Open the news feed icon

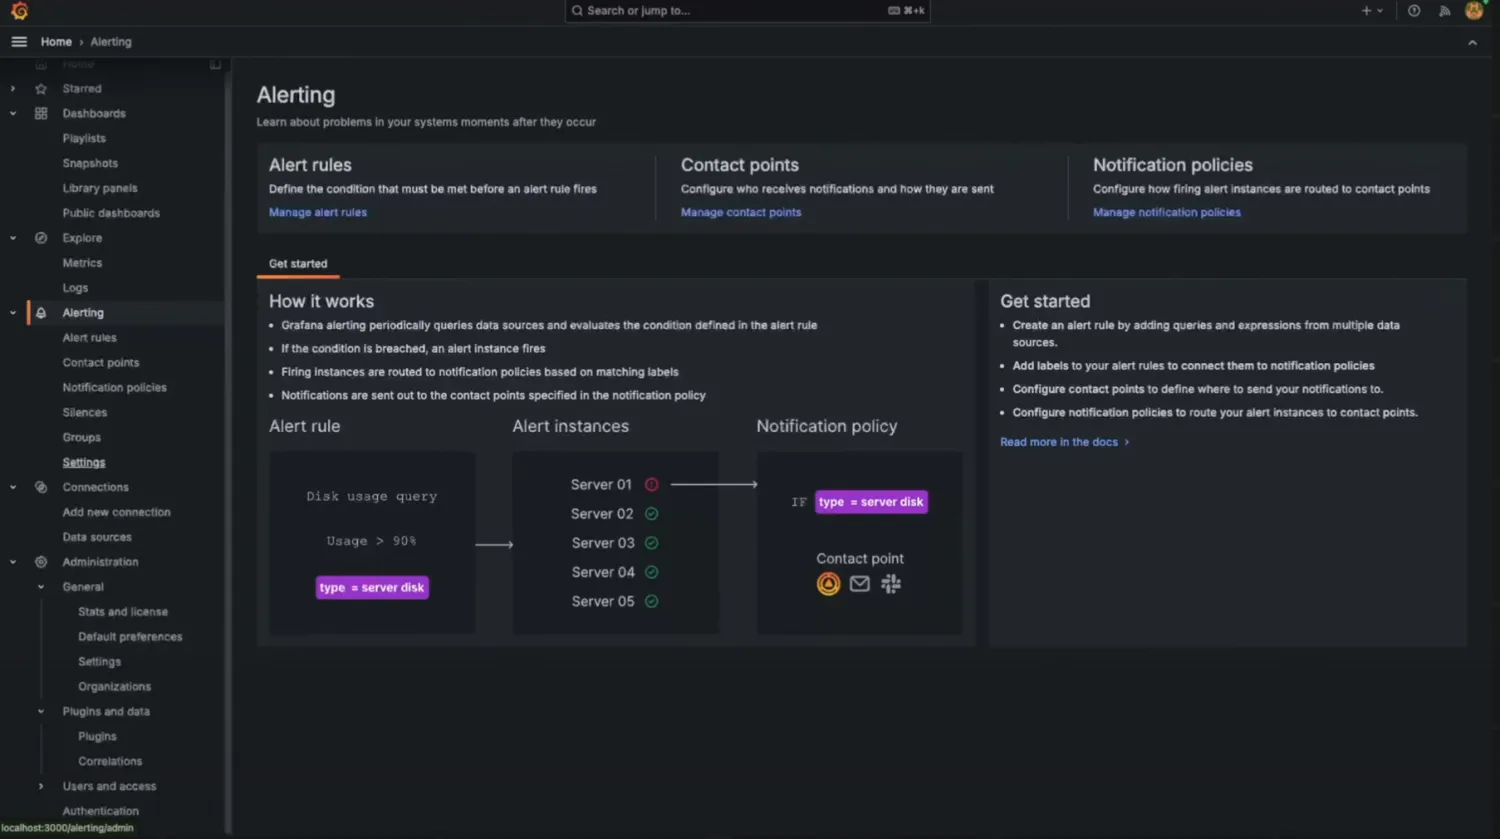click(x=1444, y=11)
